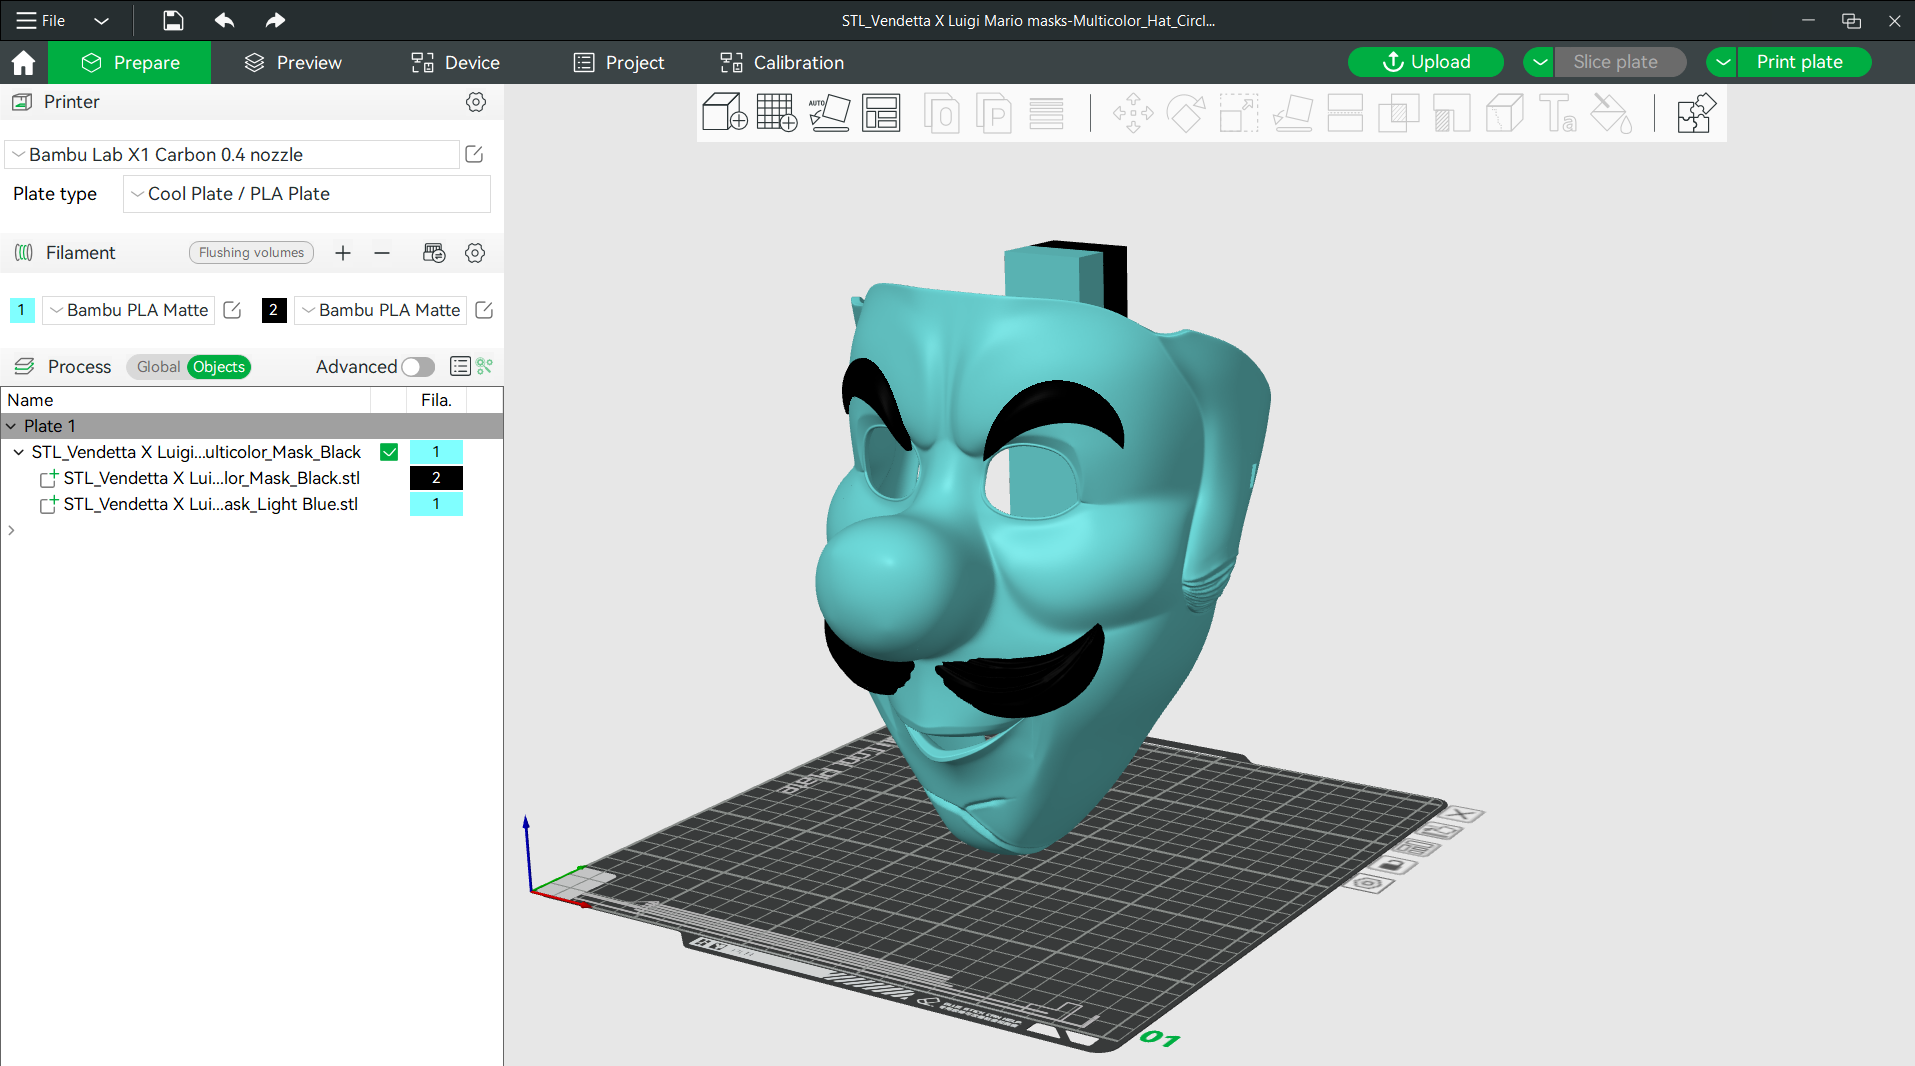Screen dimensions: 1915x1066
Task: Click the Add object cube icon
Action: (724, 113)
